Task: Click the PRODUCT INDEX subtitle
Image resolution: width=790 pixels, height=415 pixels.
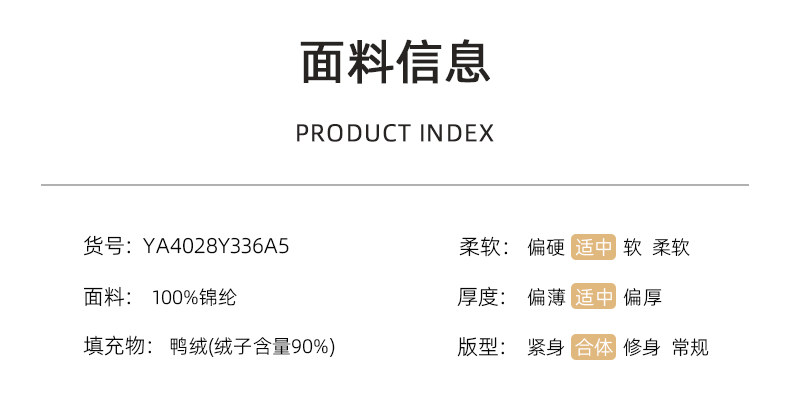Action: tap(395, 133)
